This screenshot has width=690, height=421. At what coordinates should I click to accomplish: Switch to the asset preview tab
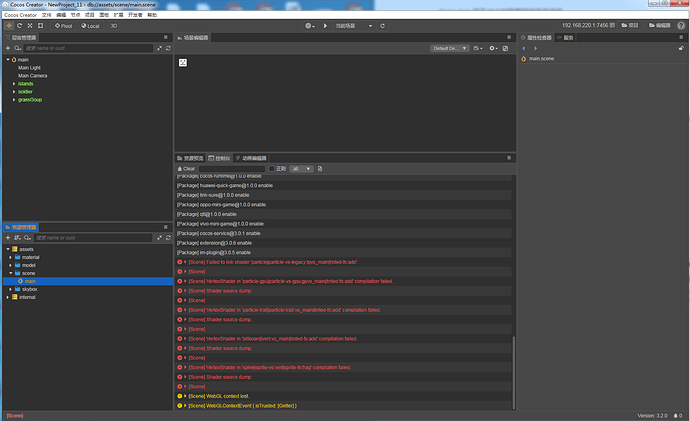coord(190,158)
